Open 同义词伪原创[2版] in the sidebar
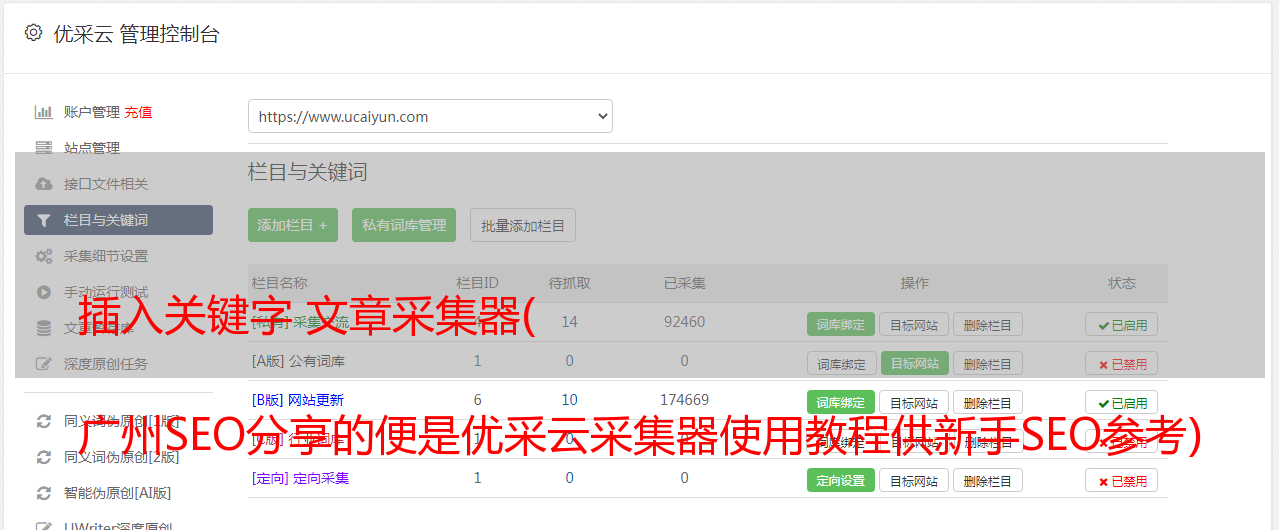Viewport: 1279px width, 530px height. click(x=122, y=457)
